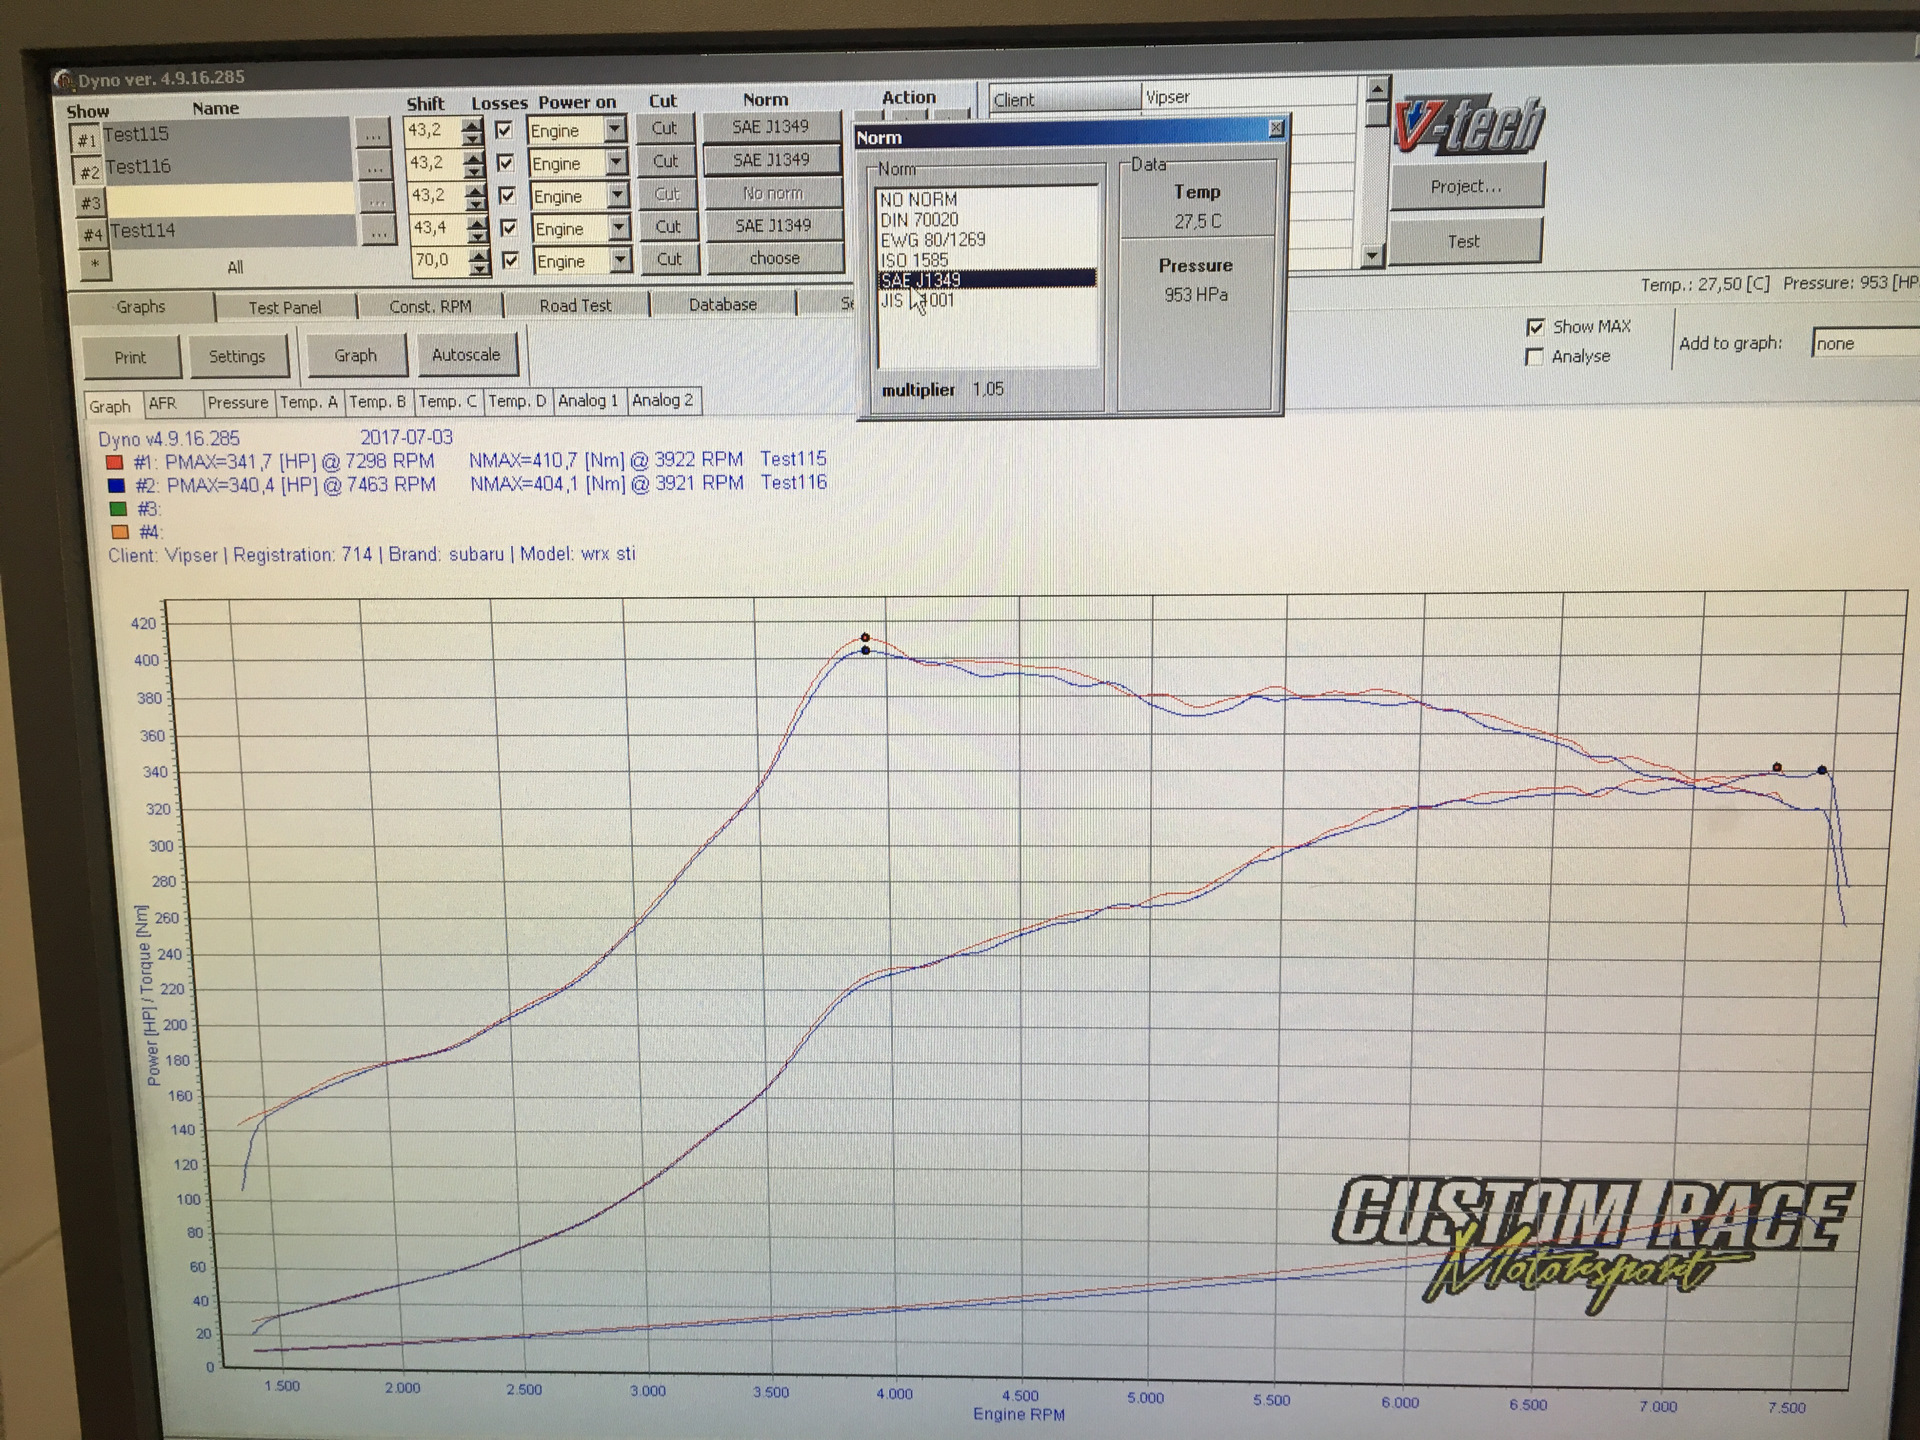Toggle the Show MAX checkbox

click(x=1536, y=328)
